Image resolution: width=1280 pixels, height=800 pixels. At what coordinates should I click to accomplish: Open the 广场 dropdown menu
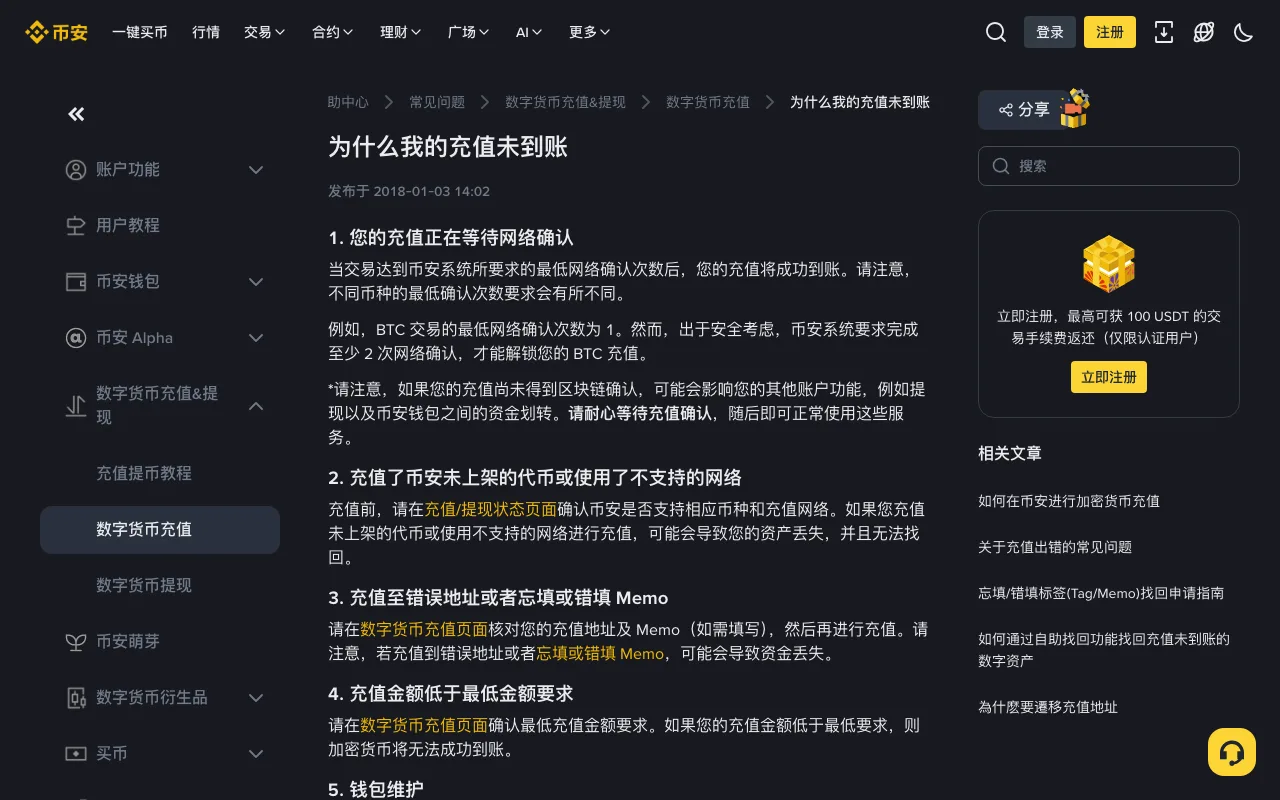point(469,32)
